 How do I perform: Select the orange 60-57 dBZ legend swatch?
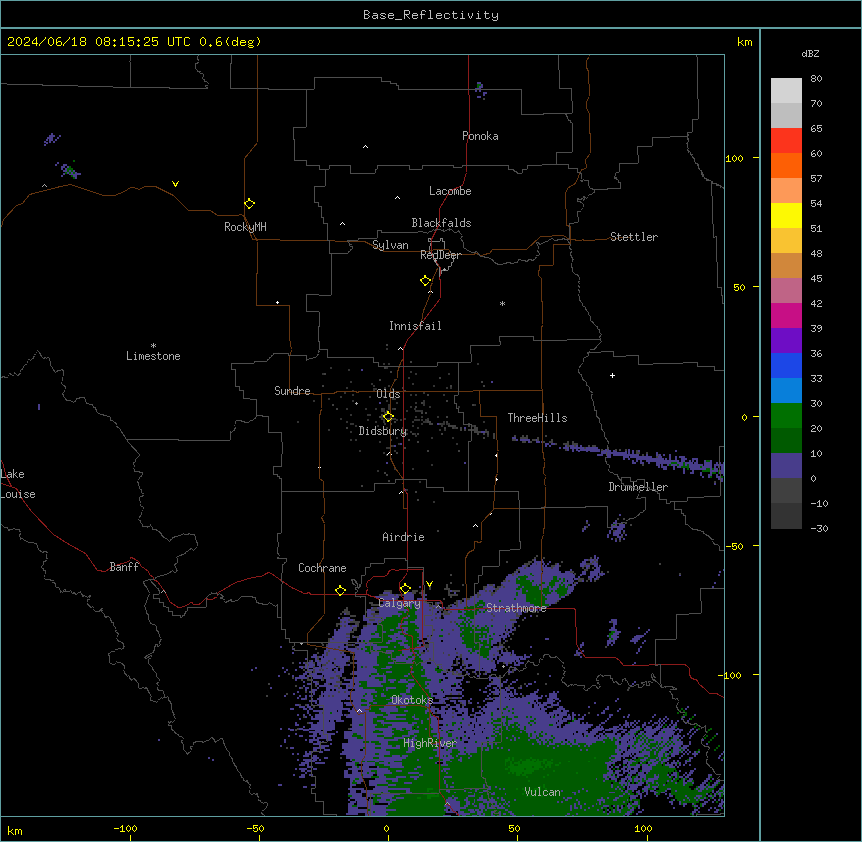(x=786, y=165)
